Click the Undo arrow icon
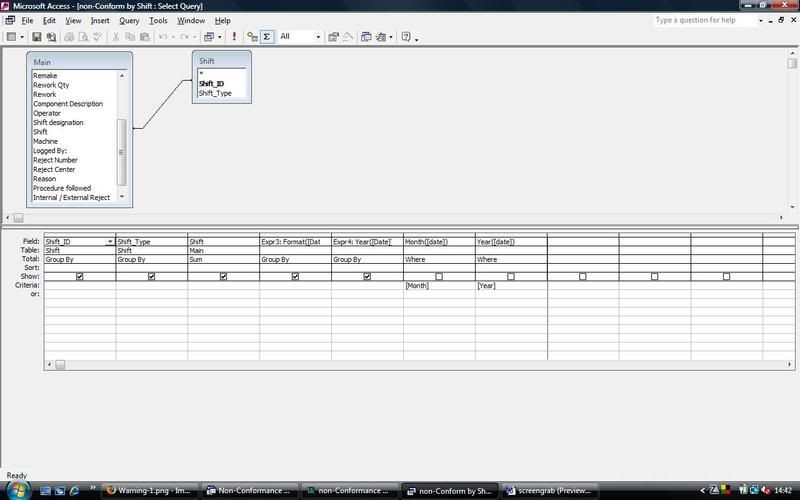 pos(163,37)
